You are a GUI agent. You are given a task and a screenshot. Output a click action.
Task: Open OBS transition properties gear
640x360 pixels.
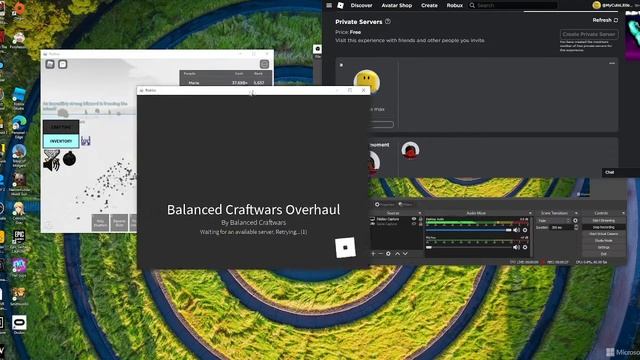pos(575,220)
